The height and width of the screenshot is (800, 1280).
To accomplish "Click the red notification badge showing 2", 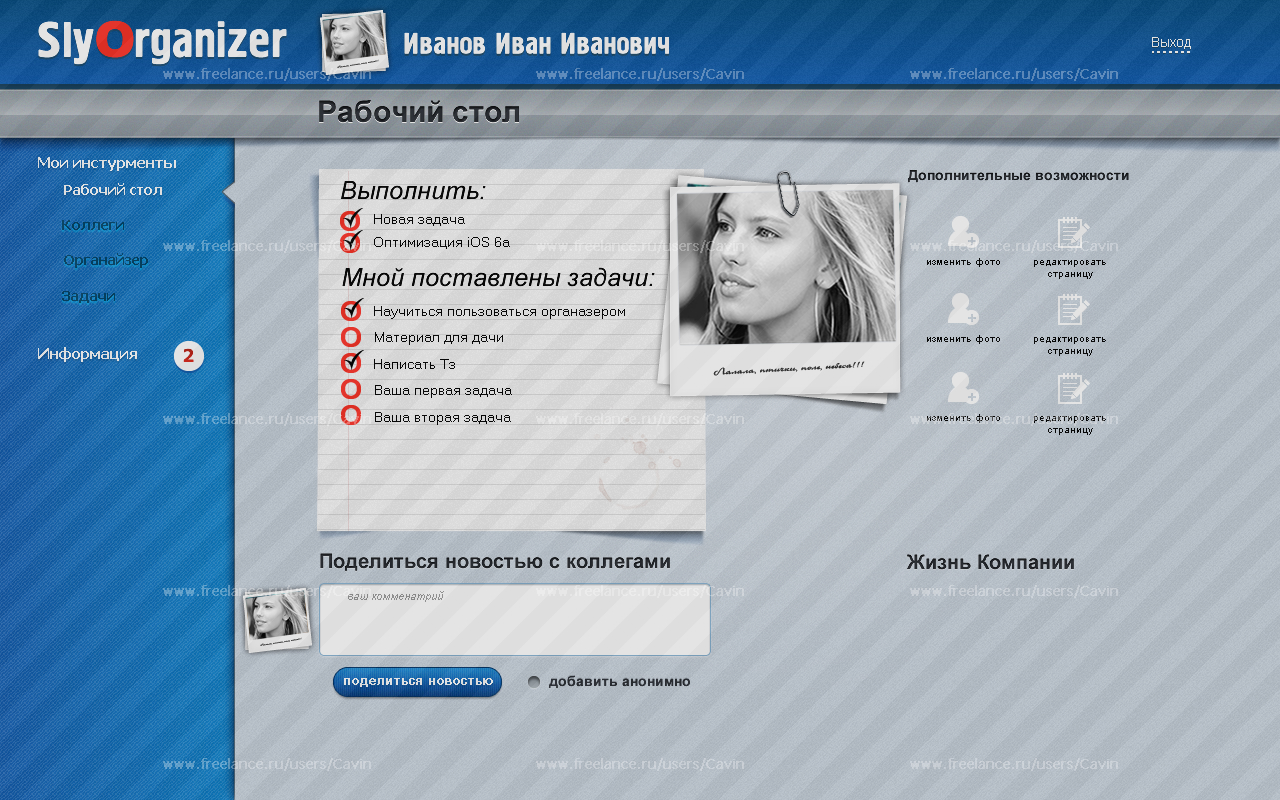I will pyautogui.click(x=188, y=356).
